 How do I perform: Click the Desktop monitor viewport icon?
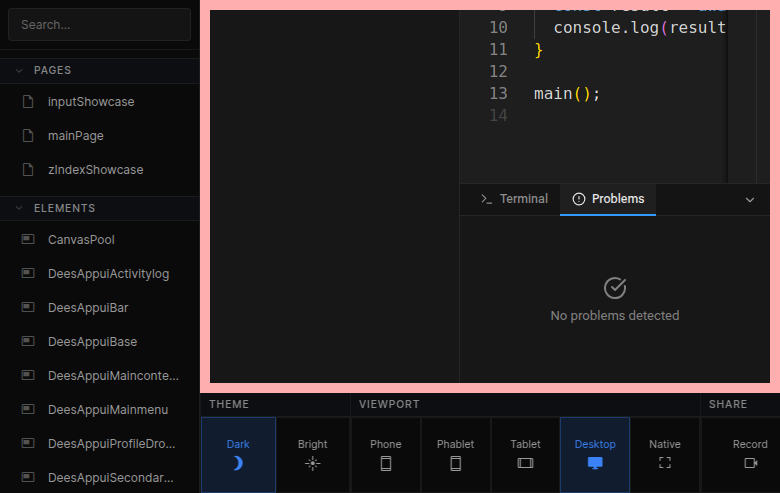point(595,463)
